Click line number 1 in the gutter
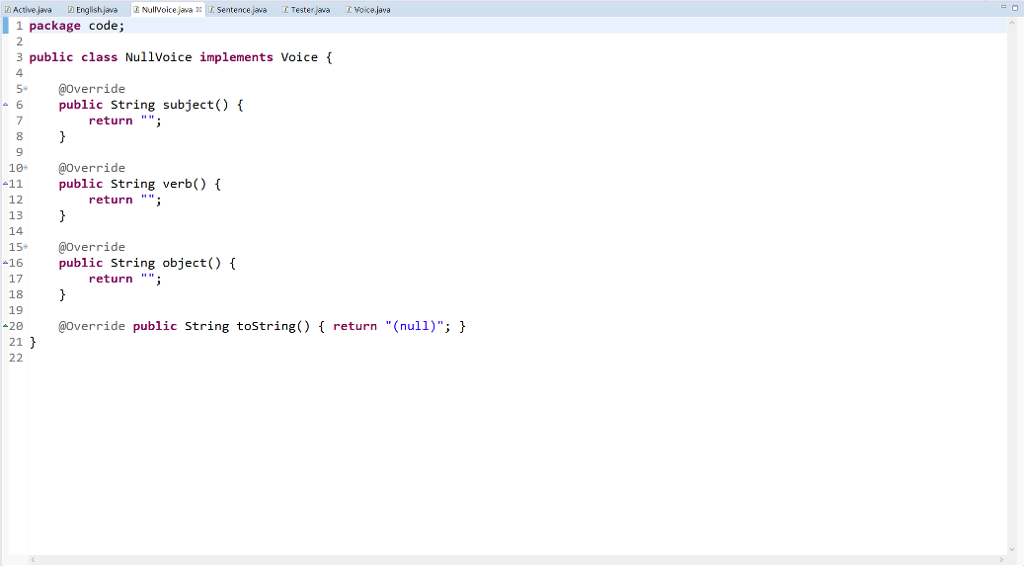The image size is (1024, 566). [x=19, y=25]
